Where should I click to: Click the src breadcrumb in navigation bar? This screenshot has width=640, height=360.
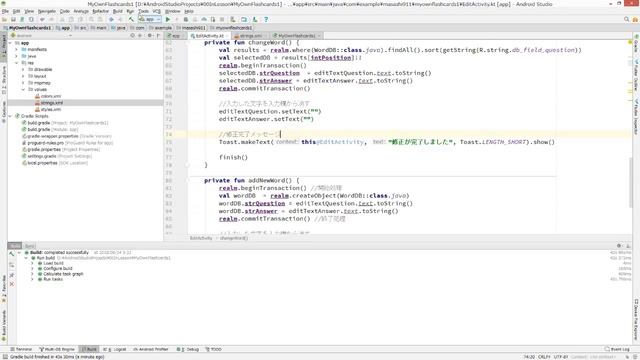(x=81, y=28)
